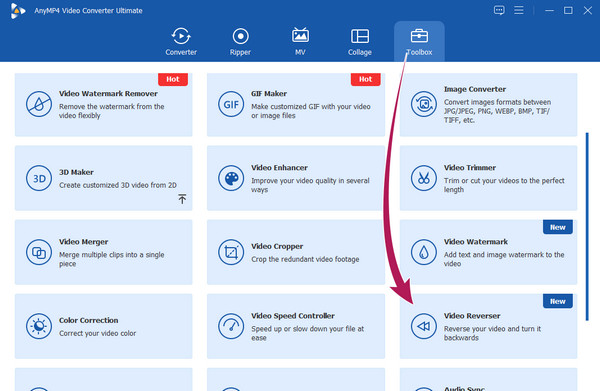Click the New badge on Video Reverser
Screen dimensions: 600x391
558,301
